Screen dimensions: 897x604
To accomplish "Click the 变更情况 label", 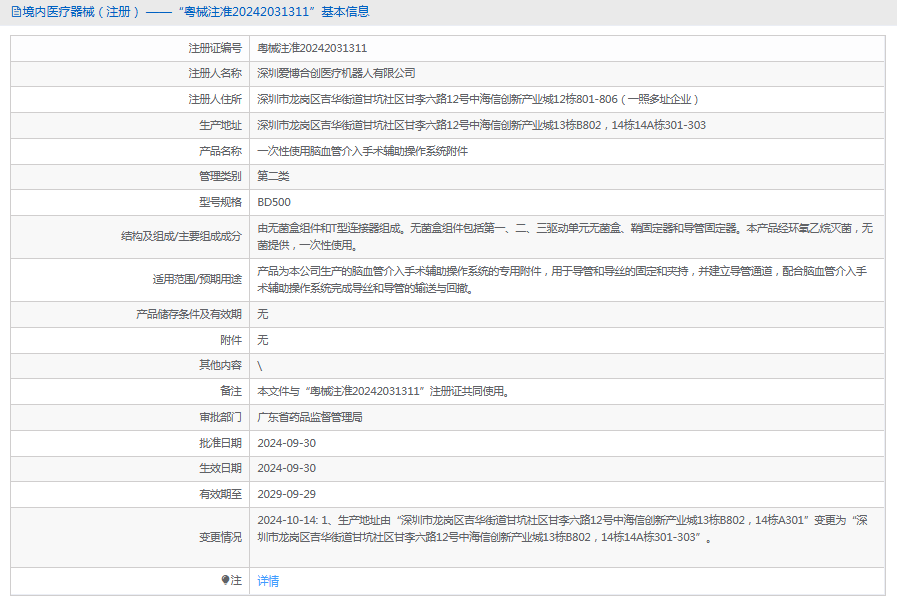I will click(220, 537).
